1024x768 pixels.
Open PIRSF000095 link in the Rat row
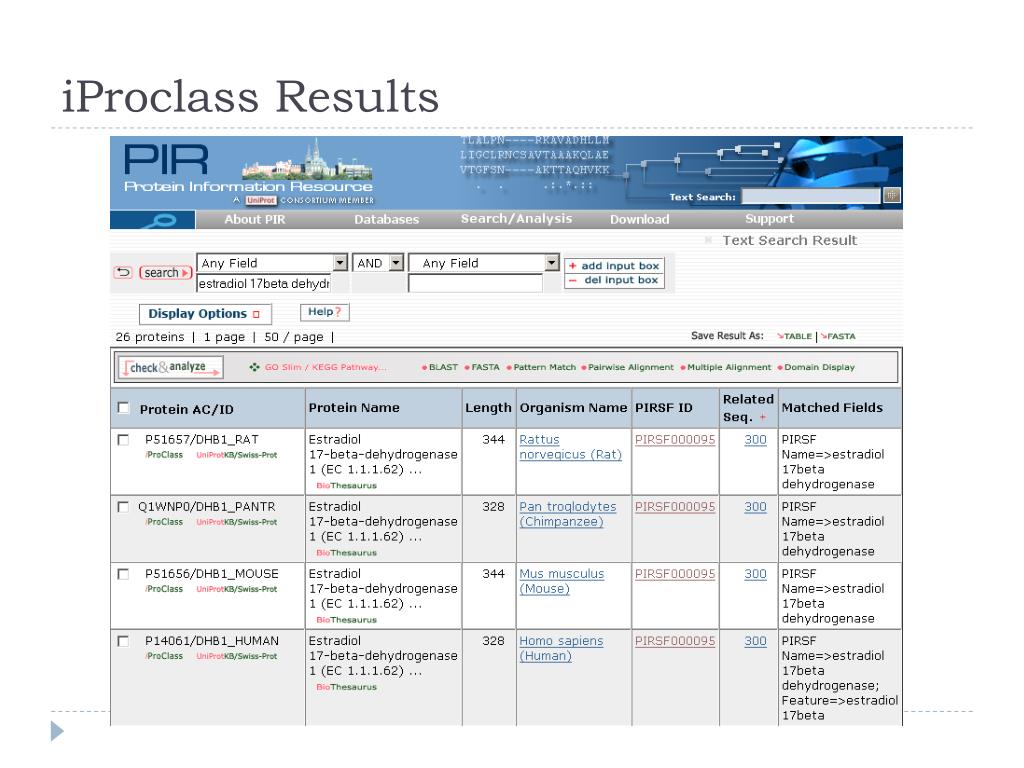[675, 440]
